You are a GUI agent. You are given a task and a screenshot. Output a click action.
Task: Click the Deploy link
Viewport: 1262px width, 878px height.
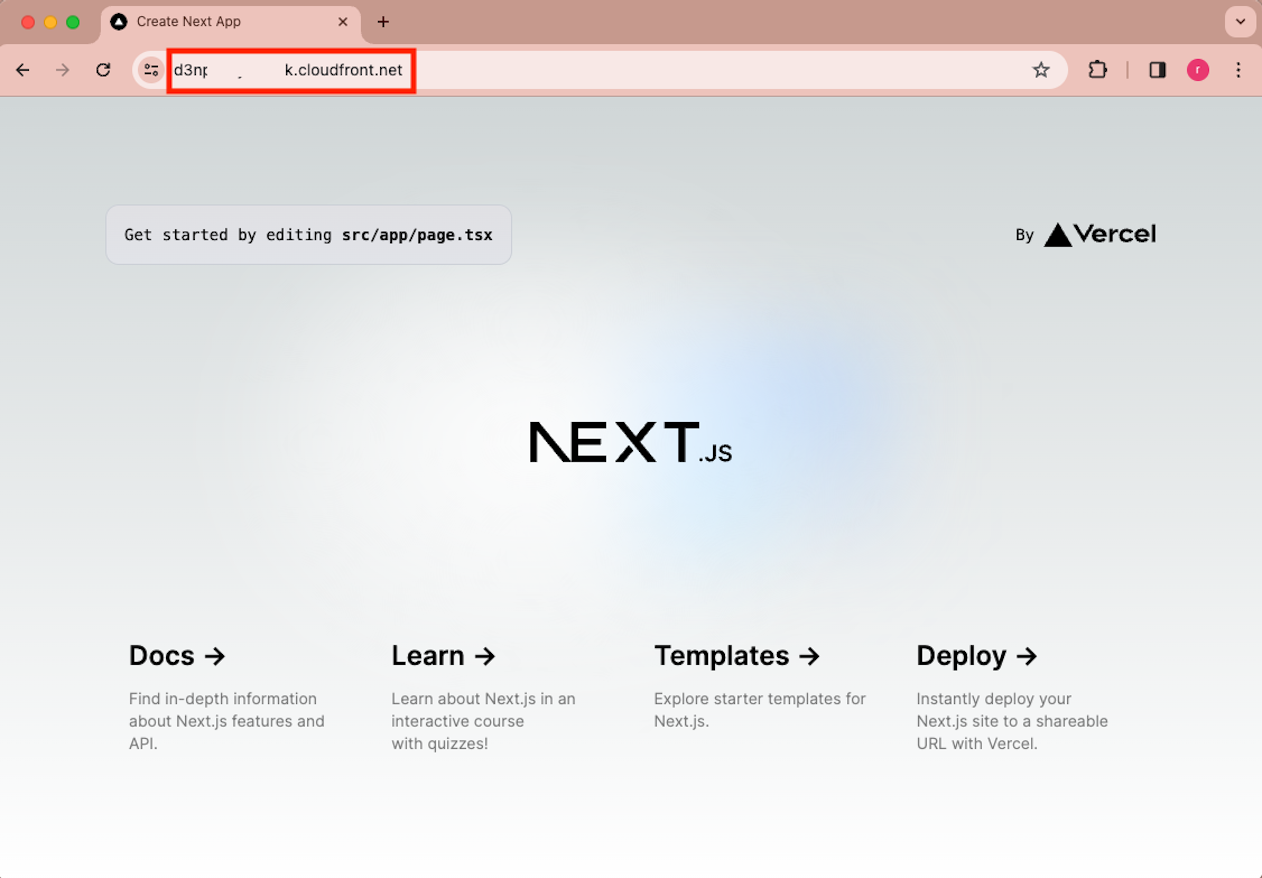click(977, 655)
